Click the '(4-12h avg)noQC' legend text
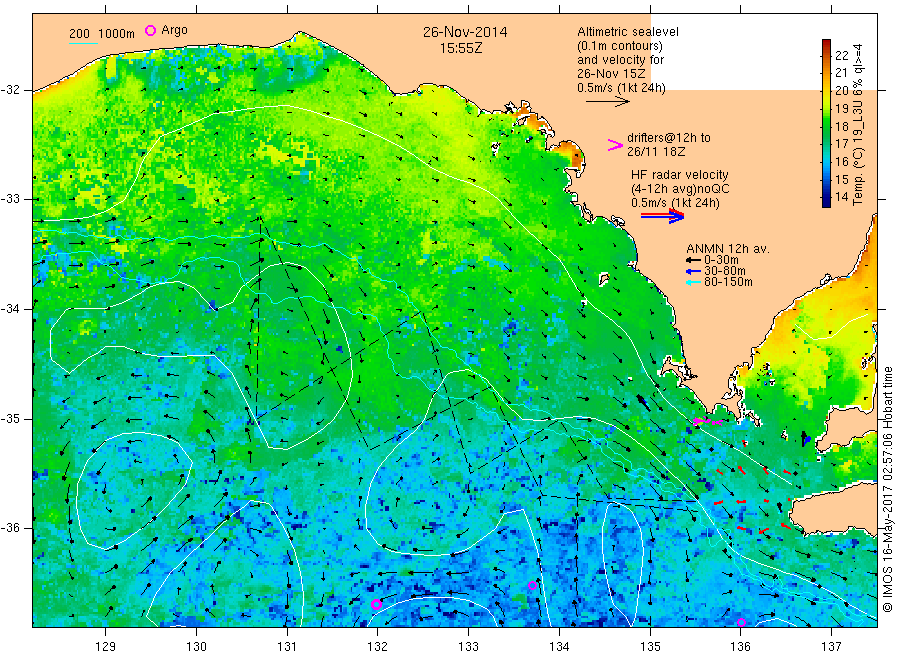The width and height of the screenshot is (900, 660). tap(680, 189)
